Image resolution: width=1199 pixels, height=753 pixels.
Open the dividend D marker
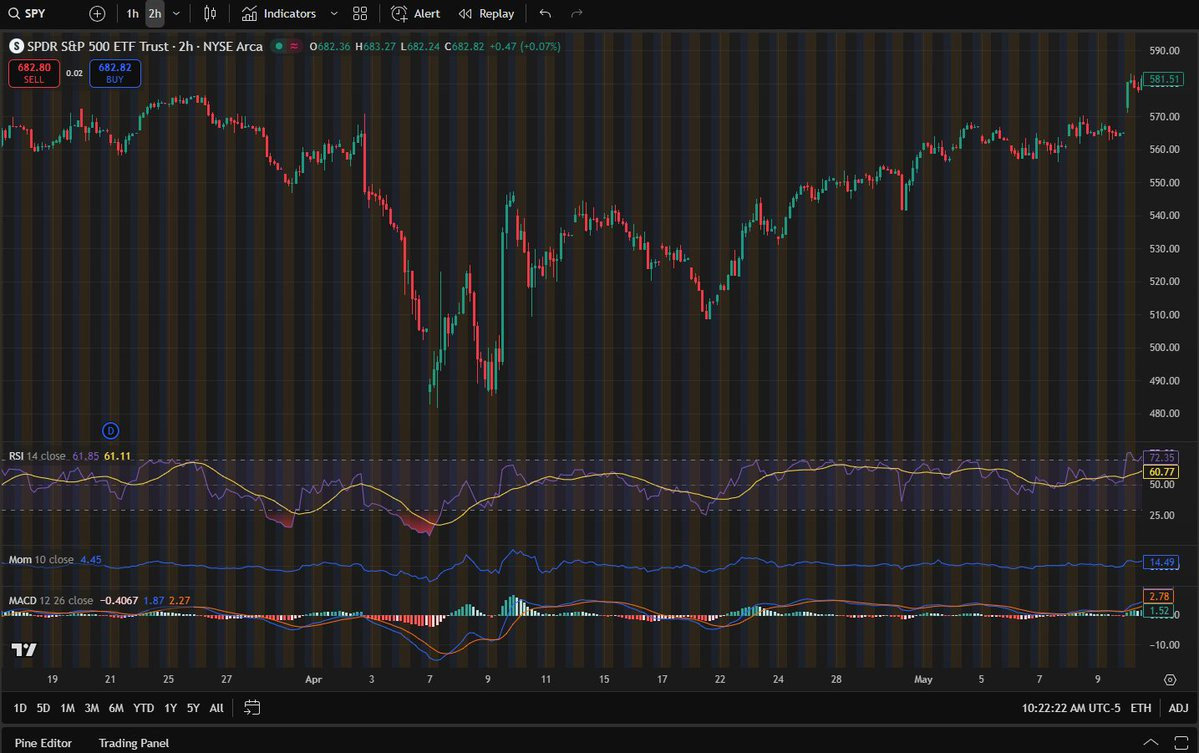(x=110, y=431)
